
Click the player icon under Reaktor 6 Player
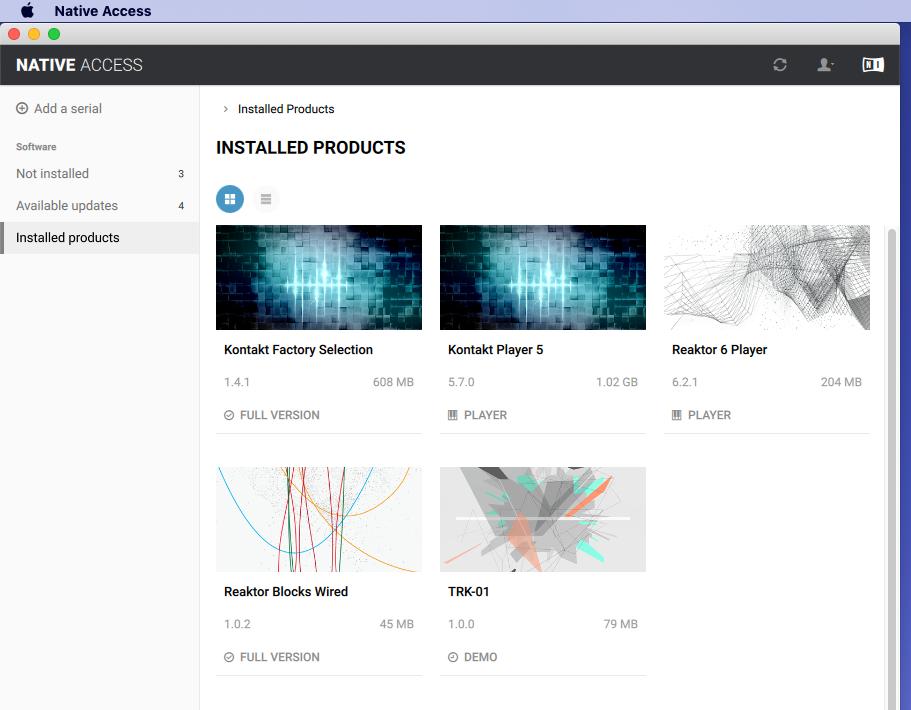pos(677,415)
